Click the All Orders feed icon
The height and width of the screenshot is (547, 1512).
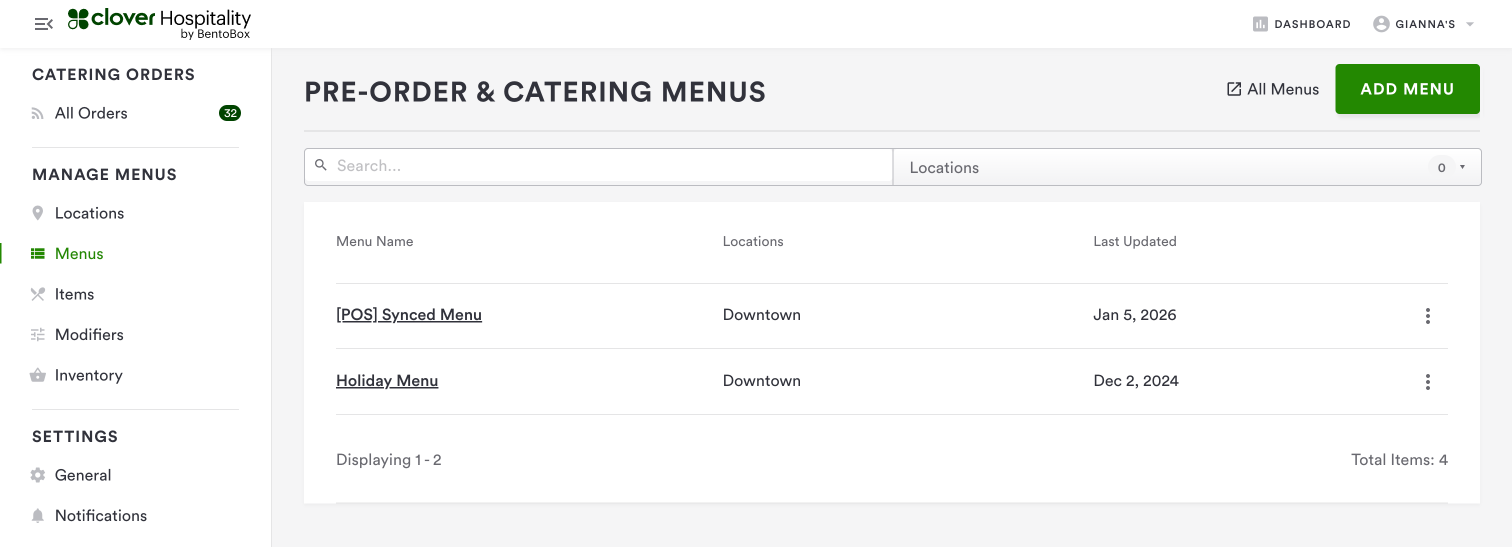[x=38, y=114]
